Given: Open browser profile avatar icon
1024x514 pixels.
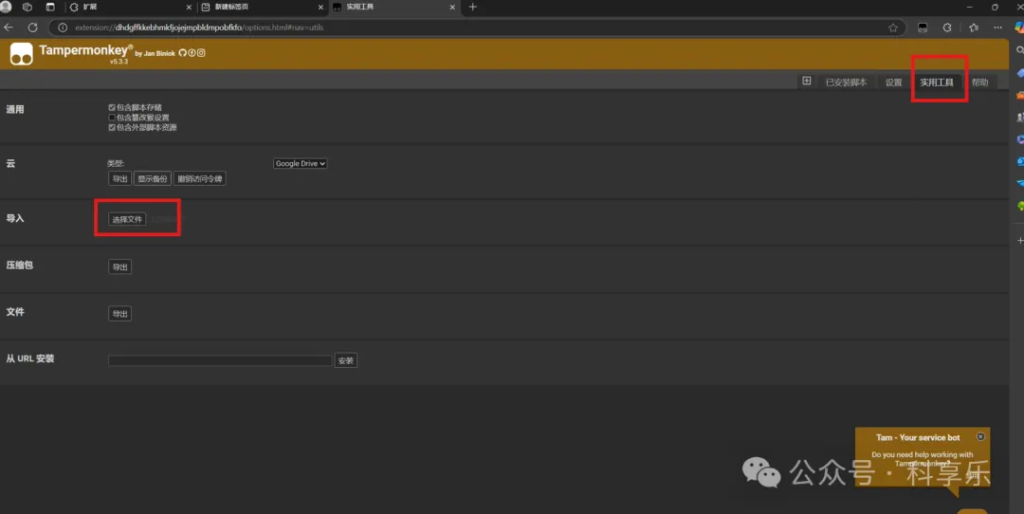Looking at the screenshot, I should (x=6, y=7).
